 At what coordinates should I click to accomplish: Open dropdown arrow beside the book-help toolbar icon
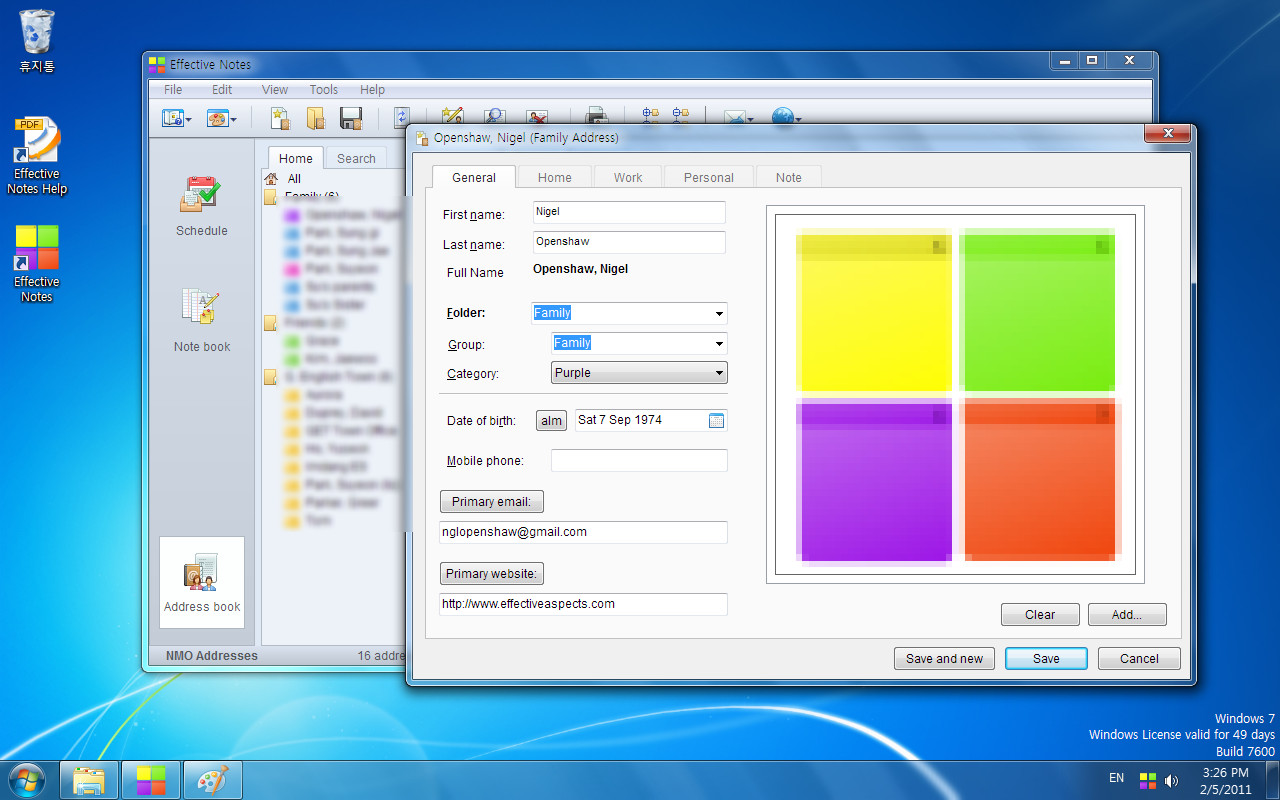(189, 120)
